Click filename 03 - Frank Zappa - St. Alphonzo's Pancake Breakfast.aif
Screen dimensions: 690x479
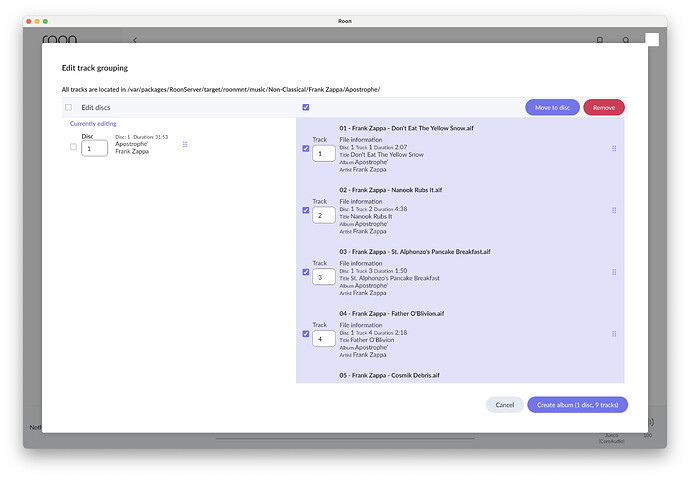(x=415, y=252)
